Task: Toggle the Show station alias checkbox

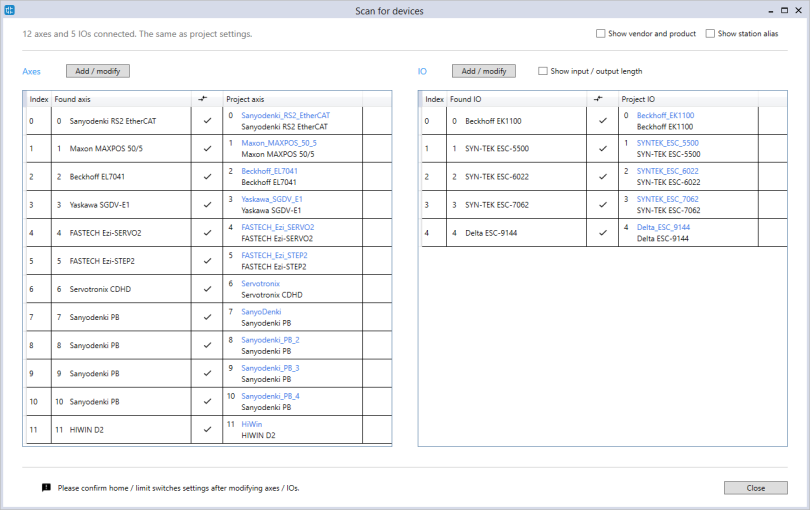Action: coord(710,34)
